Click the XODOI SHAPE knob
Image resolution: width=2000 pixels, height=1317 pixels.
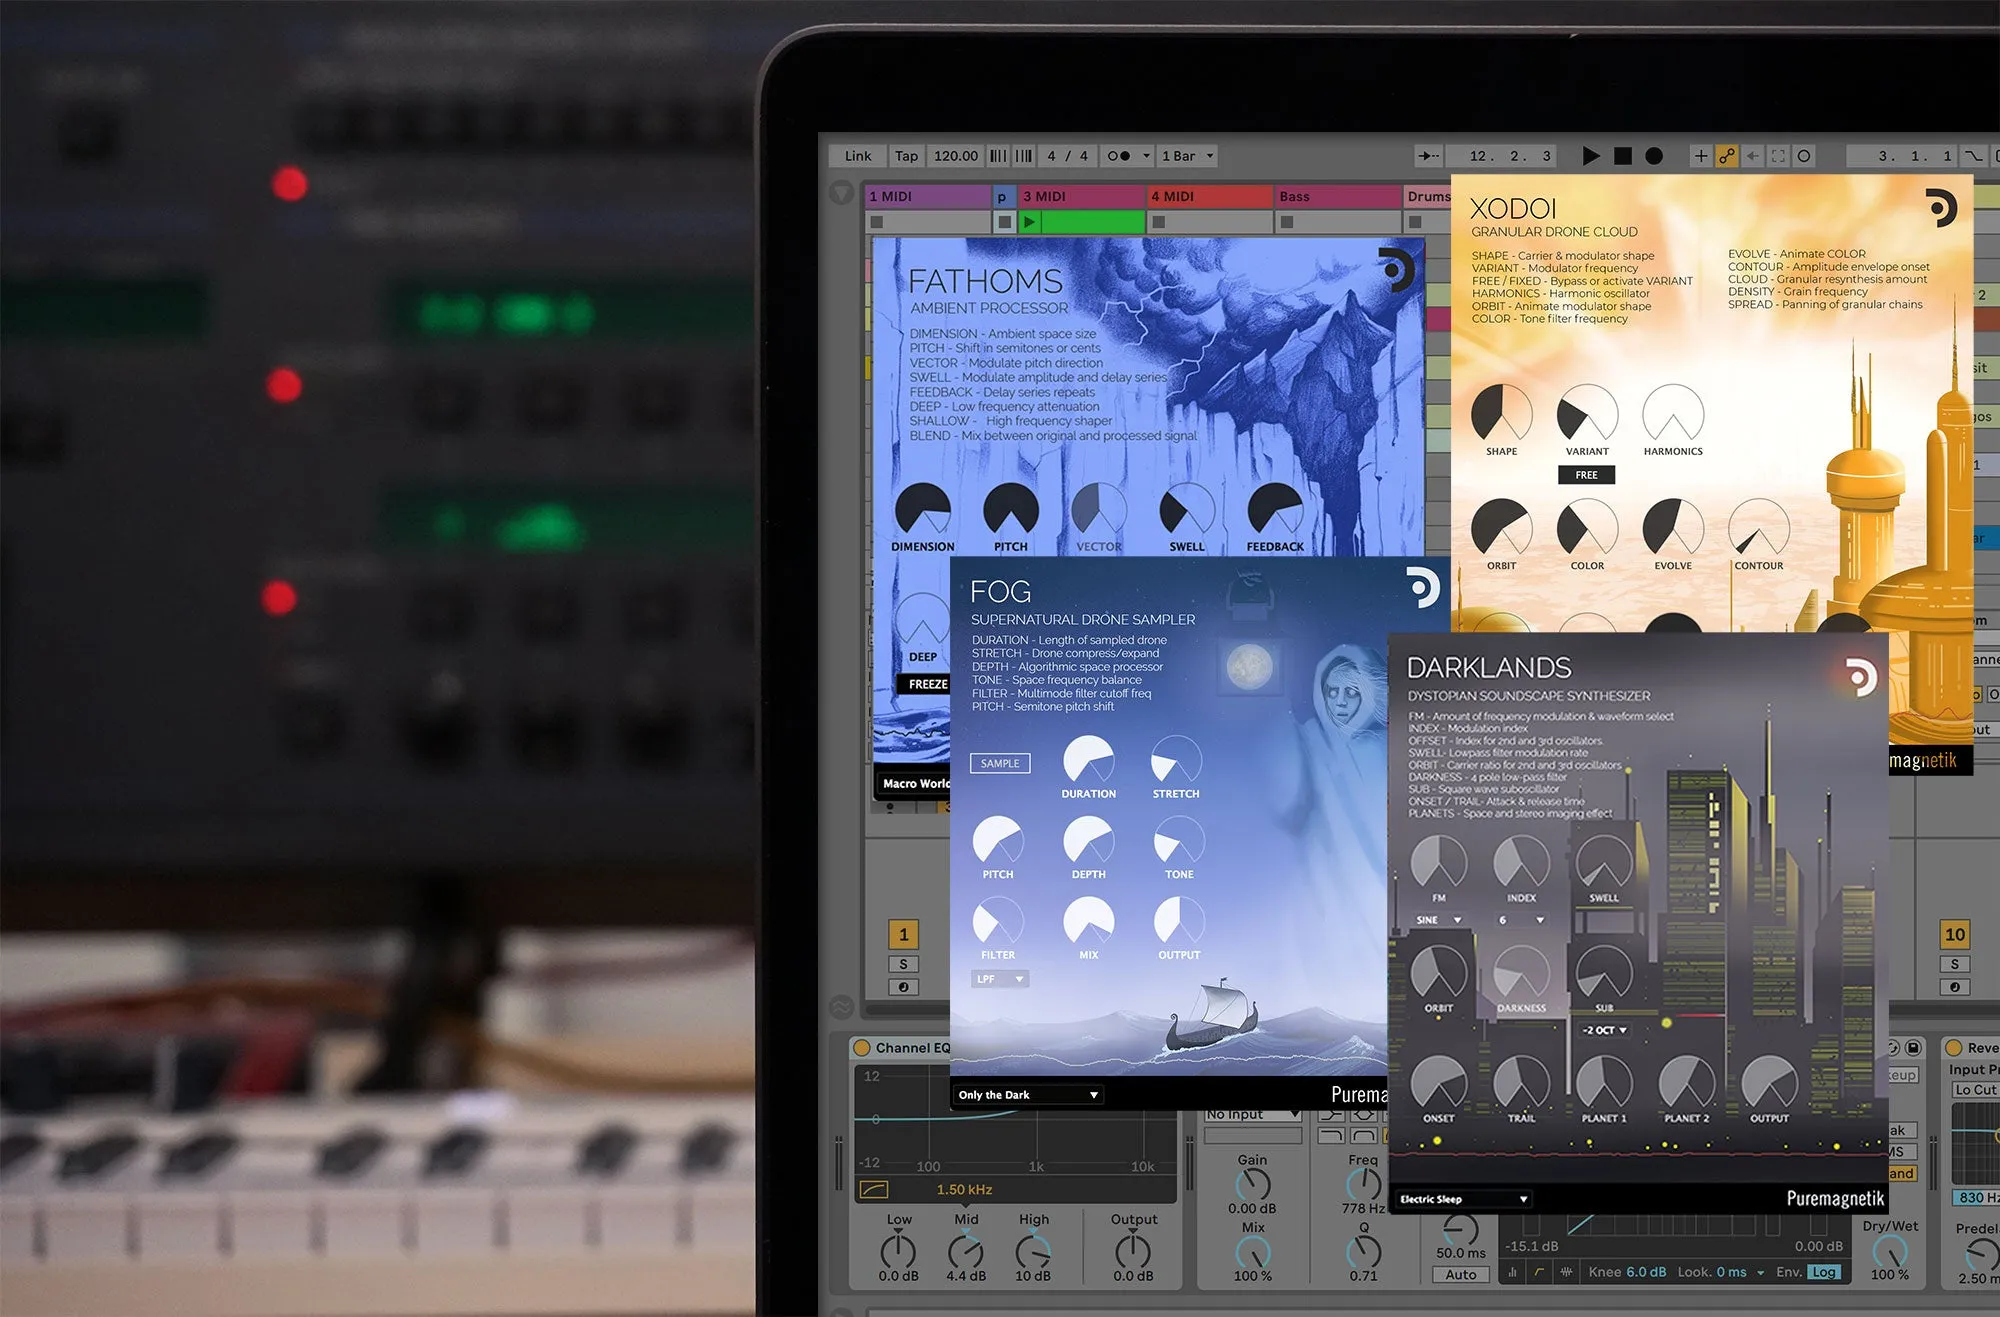tap(1501, 412)
